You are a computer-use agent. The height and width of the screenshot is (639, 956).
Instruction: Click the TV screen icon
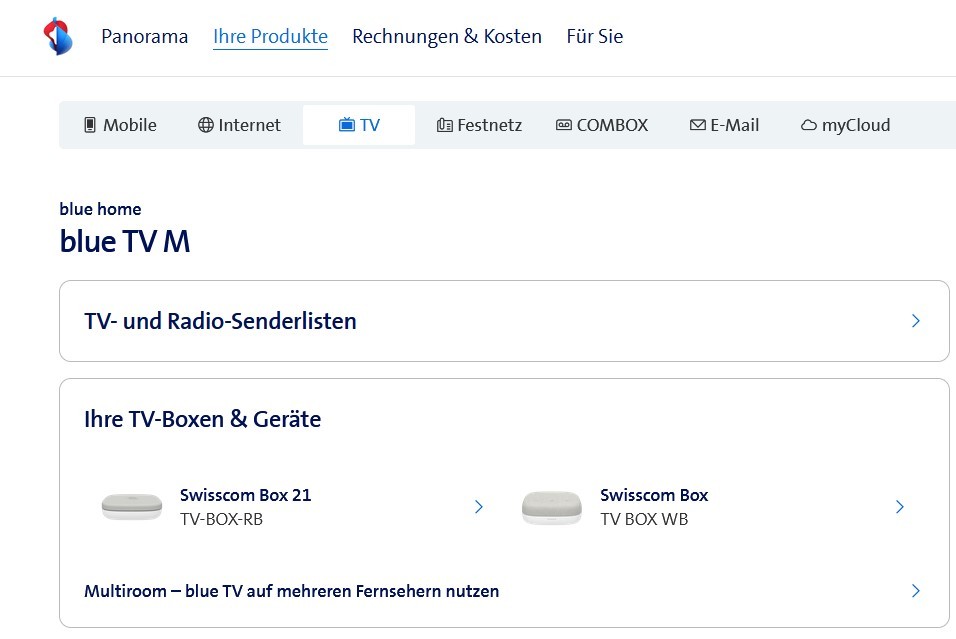tap(347, 125)
